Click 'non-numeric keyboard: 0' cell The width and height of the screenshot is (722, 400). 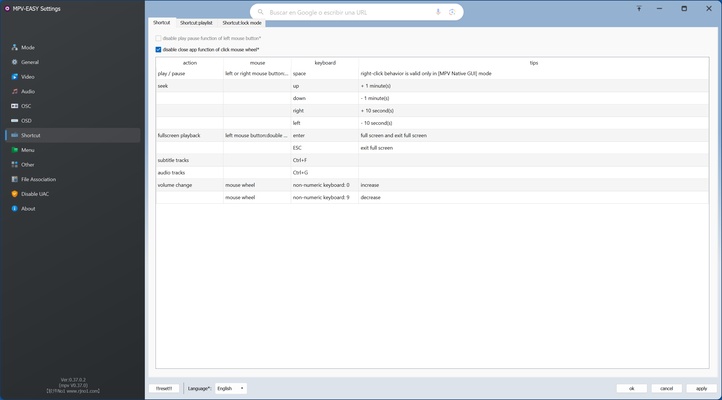point(325,185)
